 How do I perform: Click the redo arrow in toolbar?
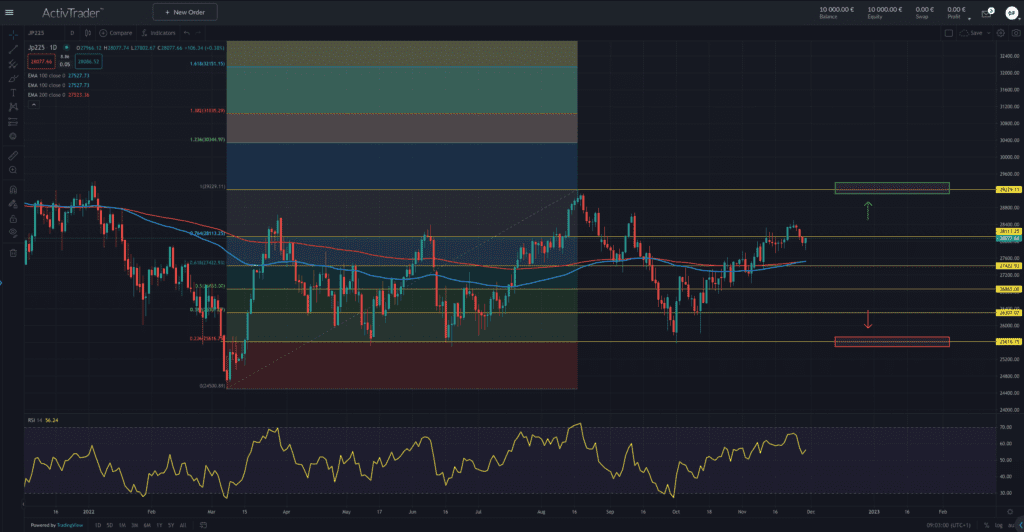(199, 33)
